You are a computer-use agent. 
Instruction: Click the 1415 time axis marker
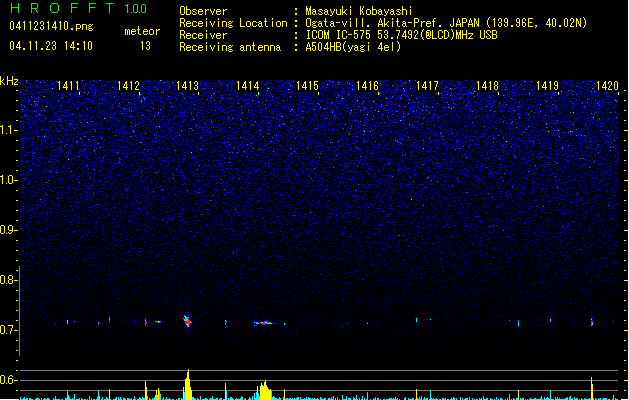[307, 86]
